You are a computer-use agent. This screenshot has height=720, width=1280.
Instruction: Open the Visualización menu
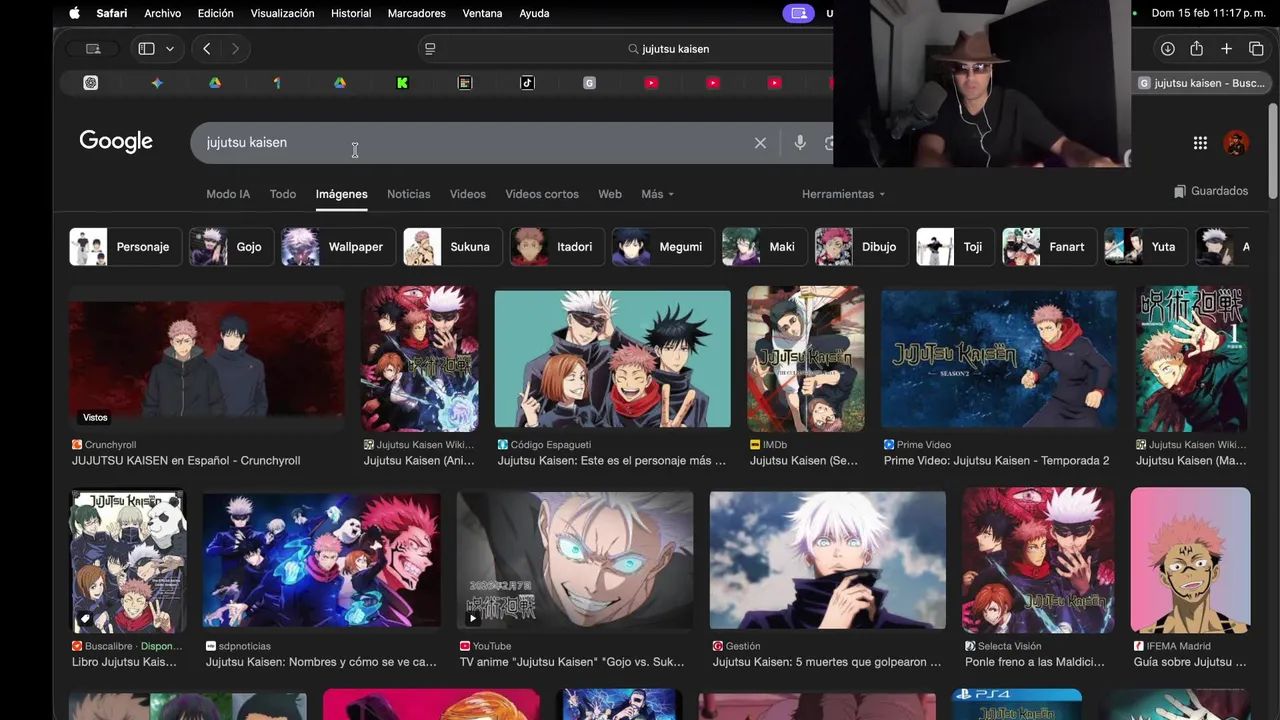[x=282, y=13]
